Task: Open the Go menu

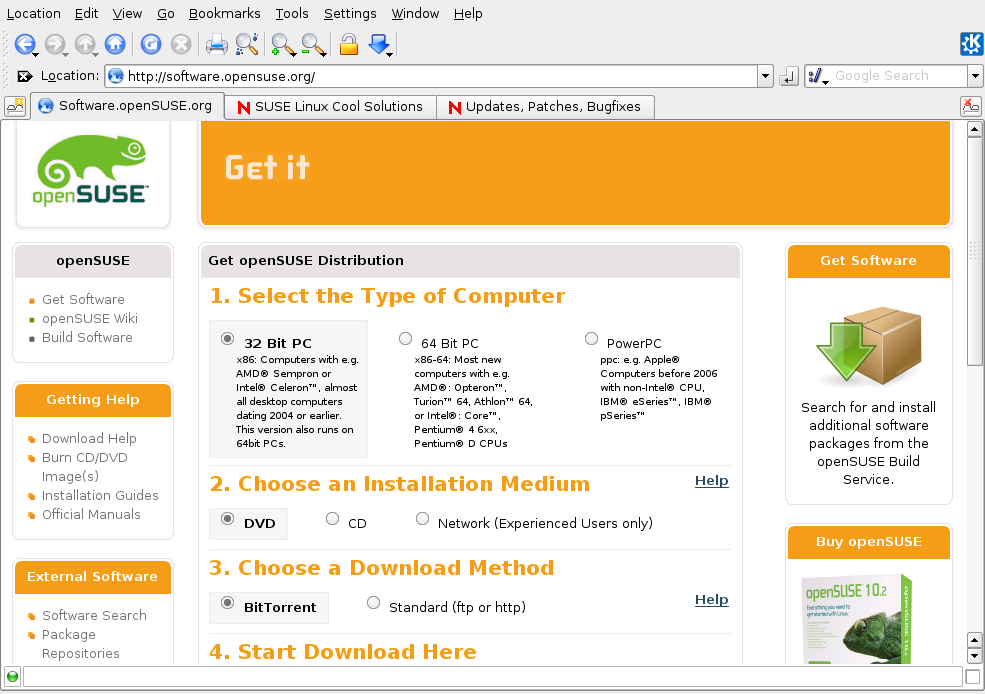Action: [x=165, y=13]
